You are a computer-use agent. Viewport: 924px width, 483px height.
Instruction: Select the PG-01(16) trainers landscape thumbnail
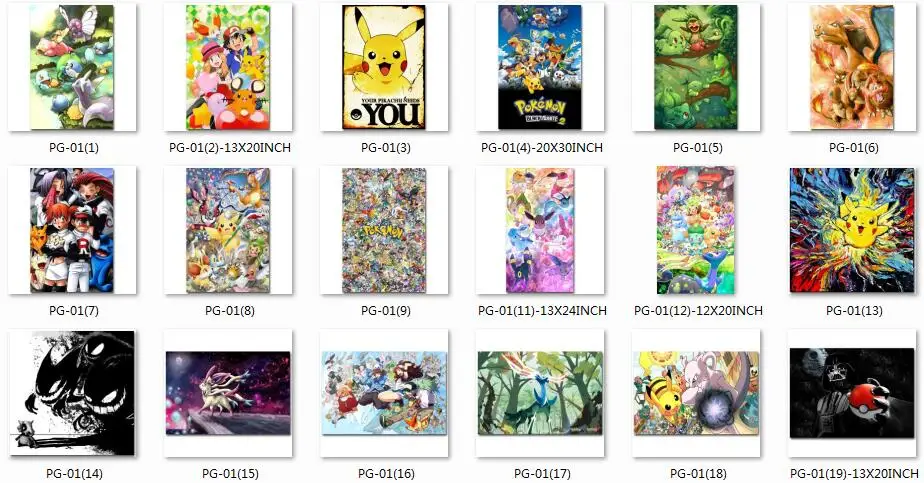point(384,393)
